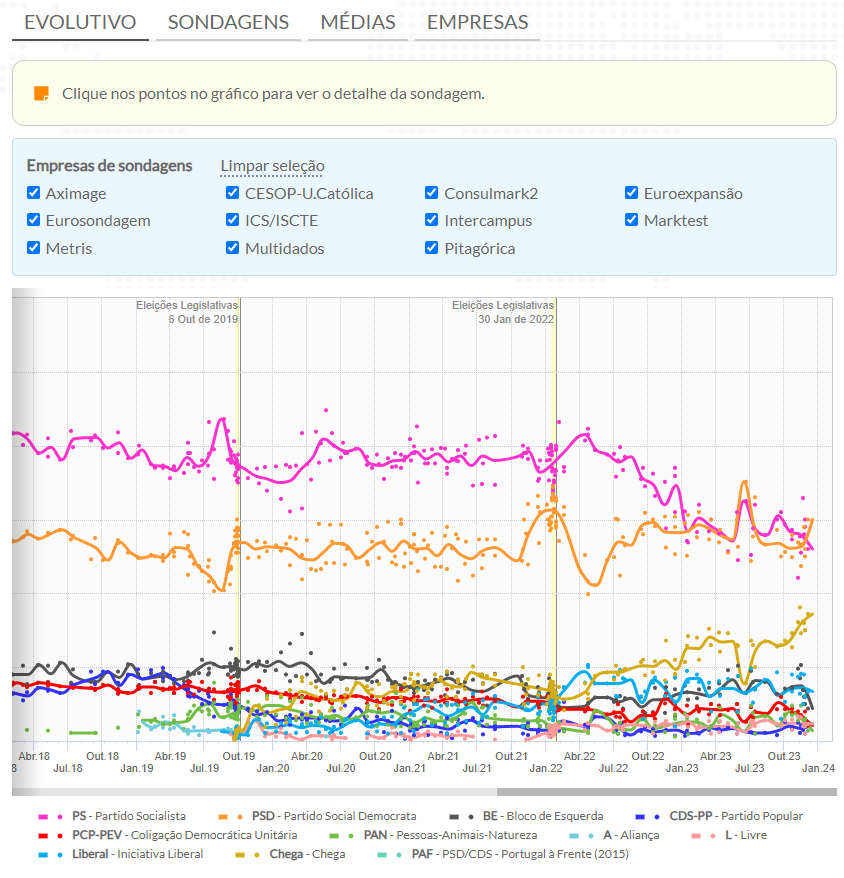
Task: Click the Livre legend entry
Action: tap(743, 835)
